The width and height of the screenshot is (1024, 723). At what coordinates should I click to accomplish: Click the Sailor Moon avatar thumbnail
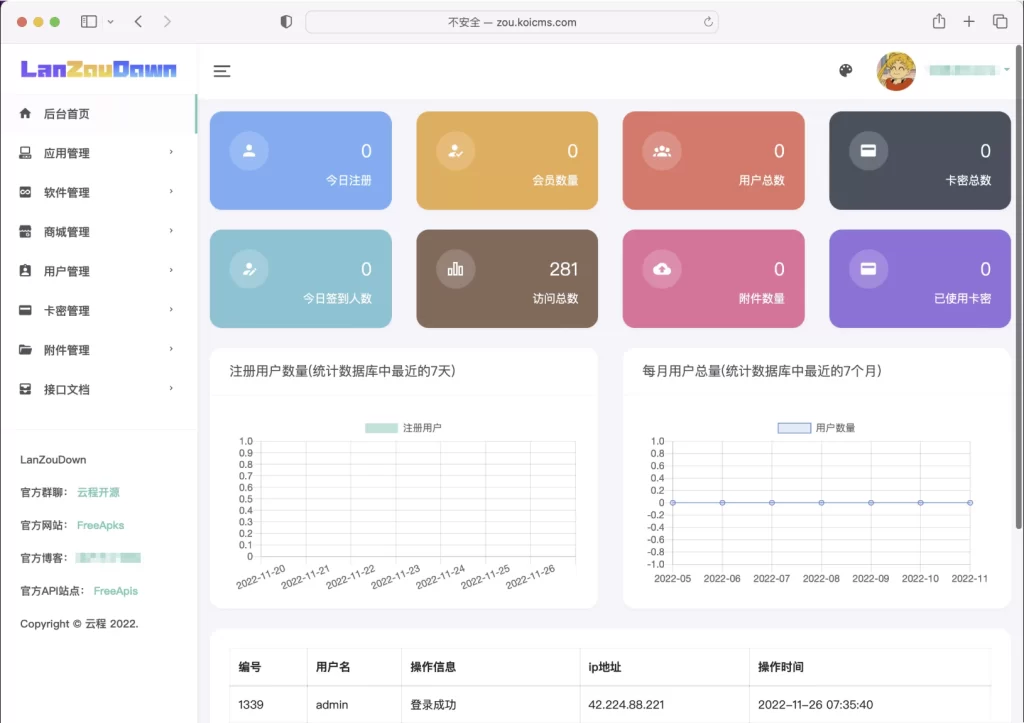[x=896, y=71]
